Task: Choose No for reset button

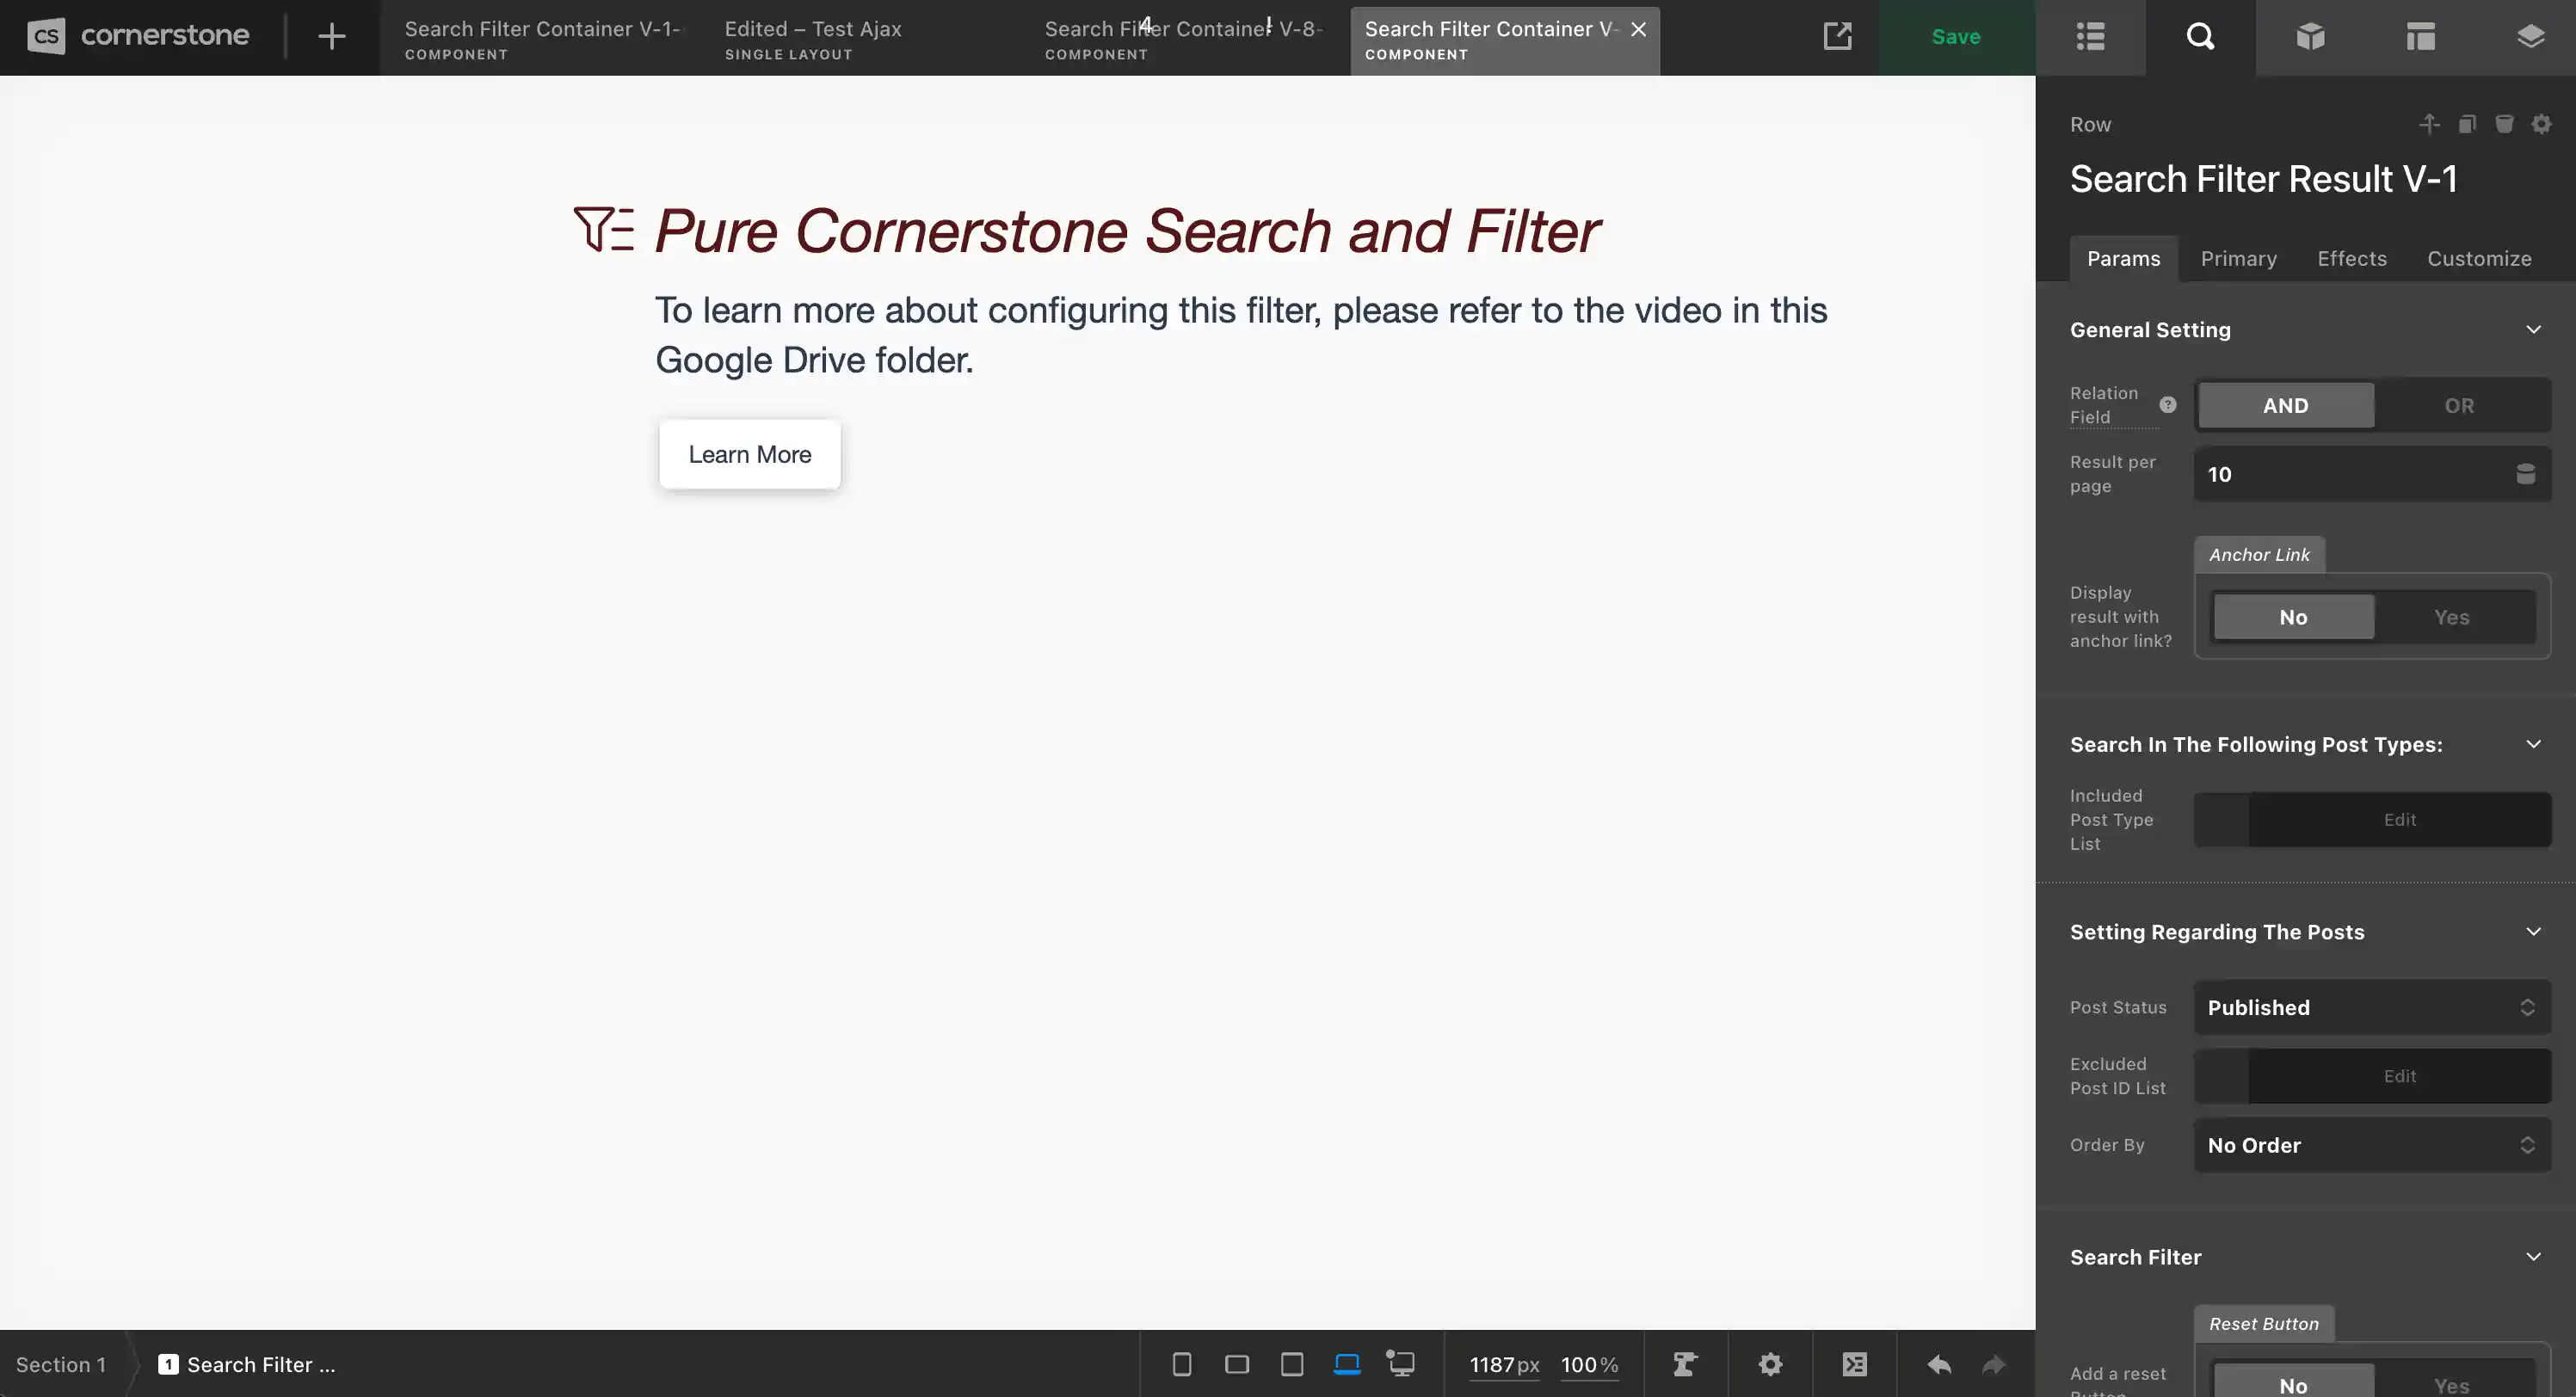Action: pos(2293,1382)
